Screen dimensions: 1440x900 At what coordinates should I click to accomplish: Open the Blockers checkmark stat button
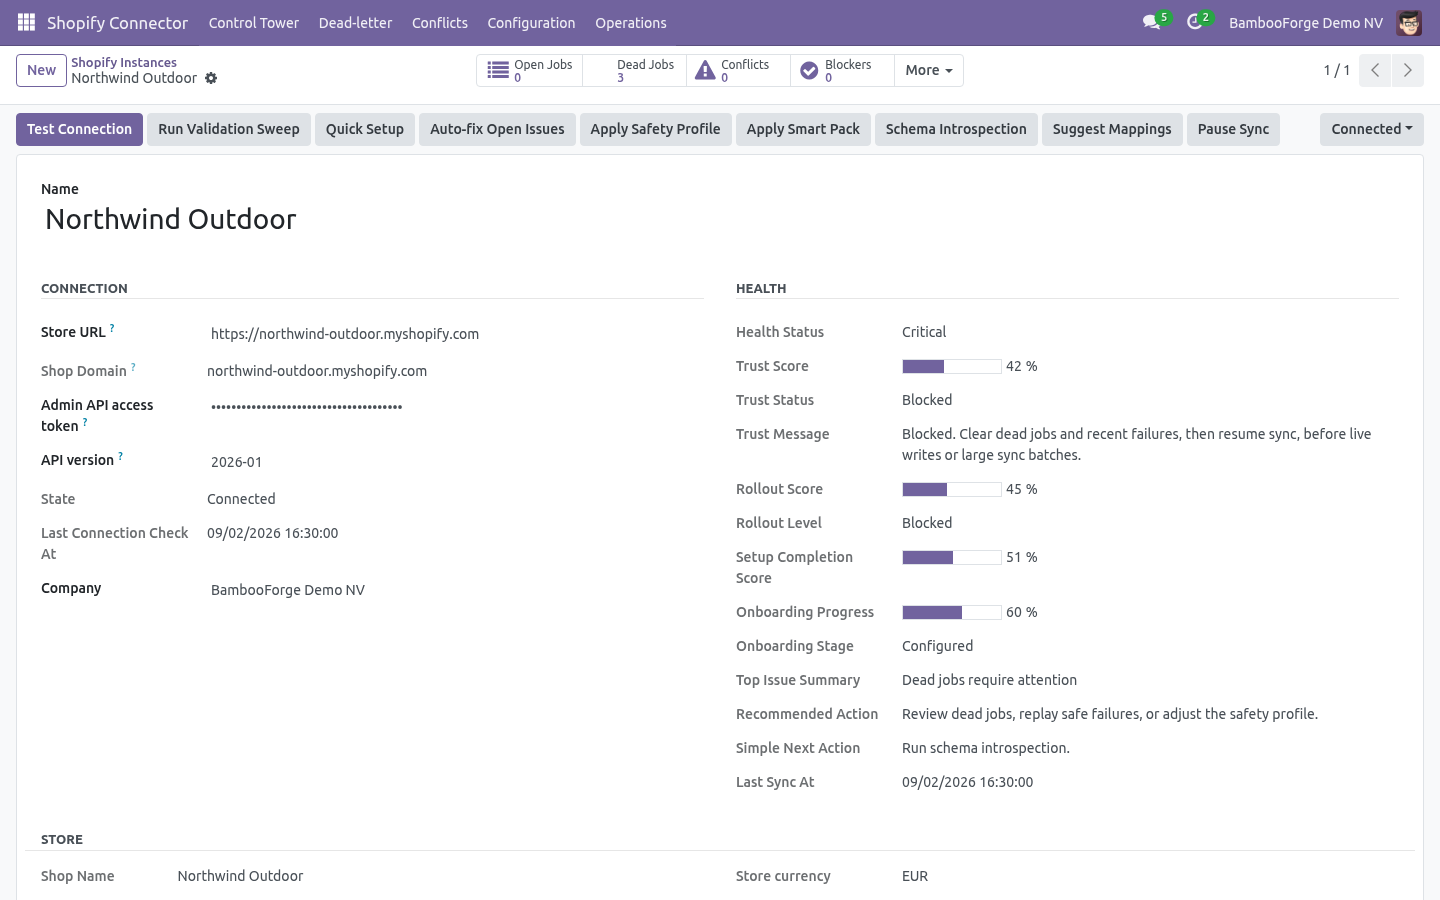click(842, 70)
